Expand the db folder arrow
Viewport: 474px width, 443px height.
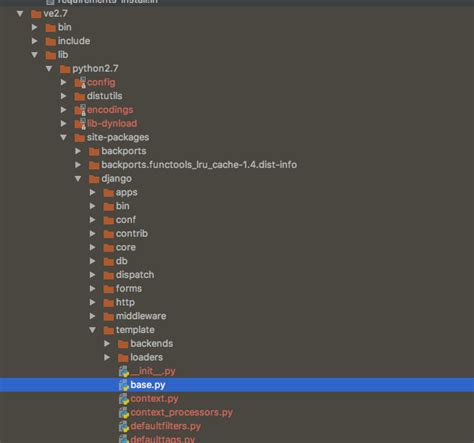(x=93, y=261)
